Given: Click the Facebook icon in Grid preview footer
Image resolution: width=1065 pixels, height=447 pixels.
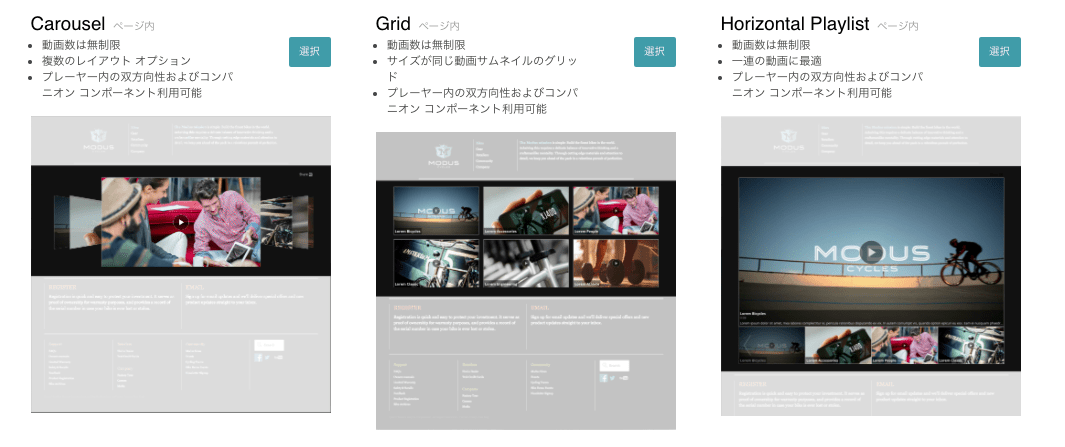Looking at the screenshot, I should point(603,378).
